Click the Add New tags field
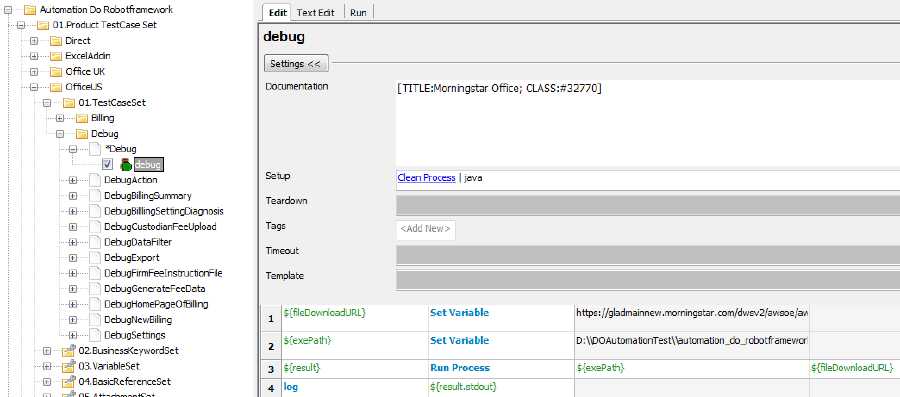The image size is (900, 397). [425, 229]
